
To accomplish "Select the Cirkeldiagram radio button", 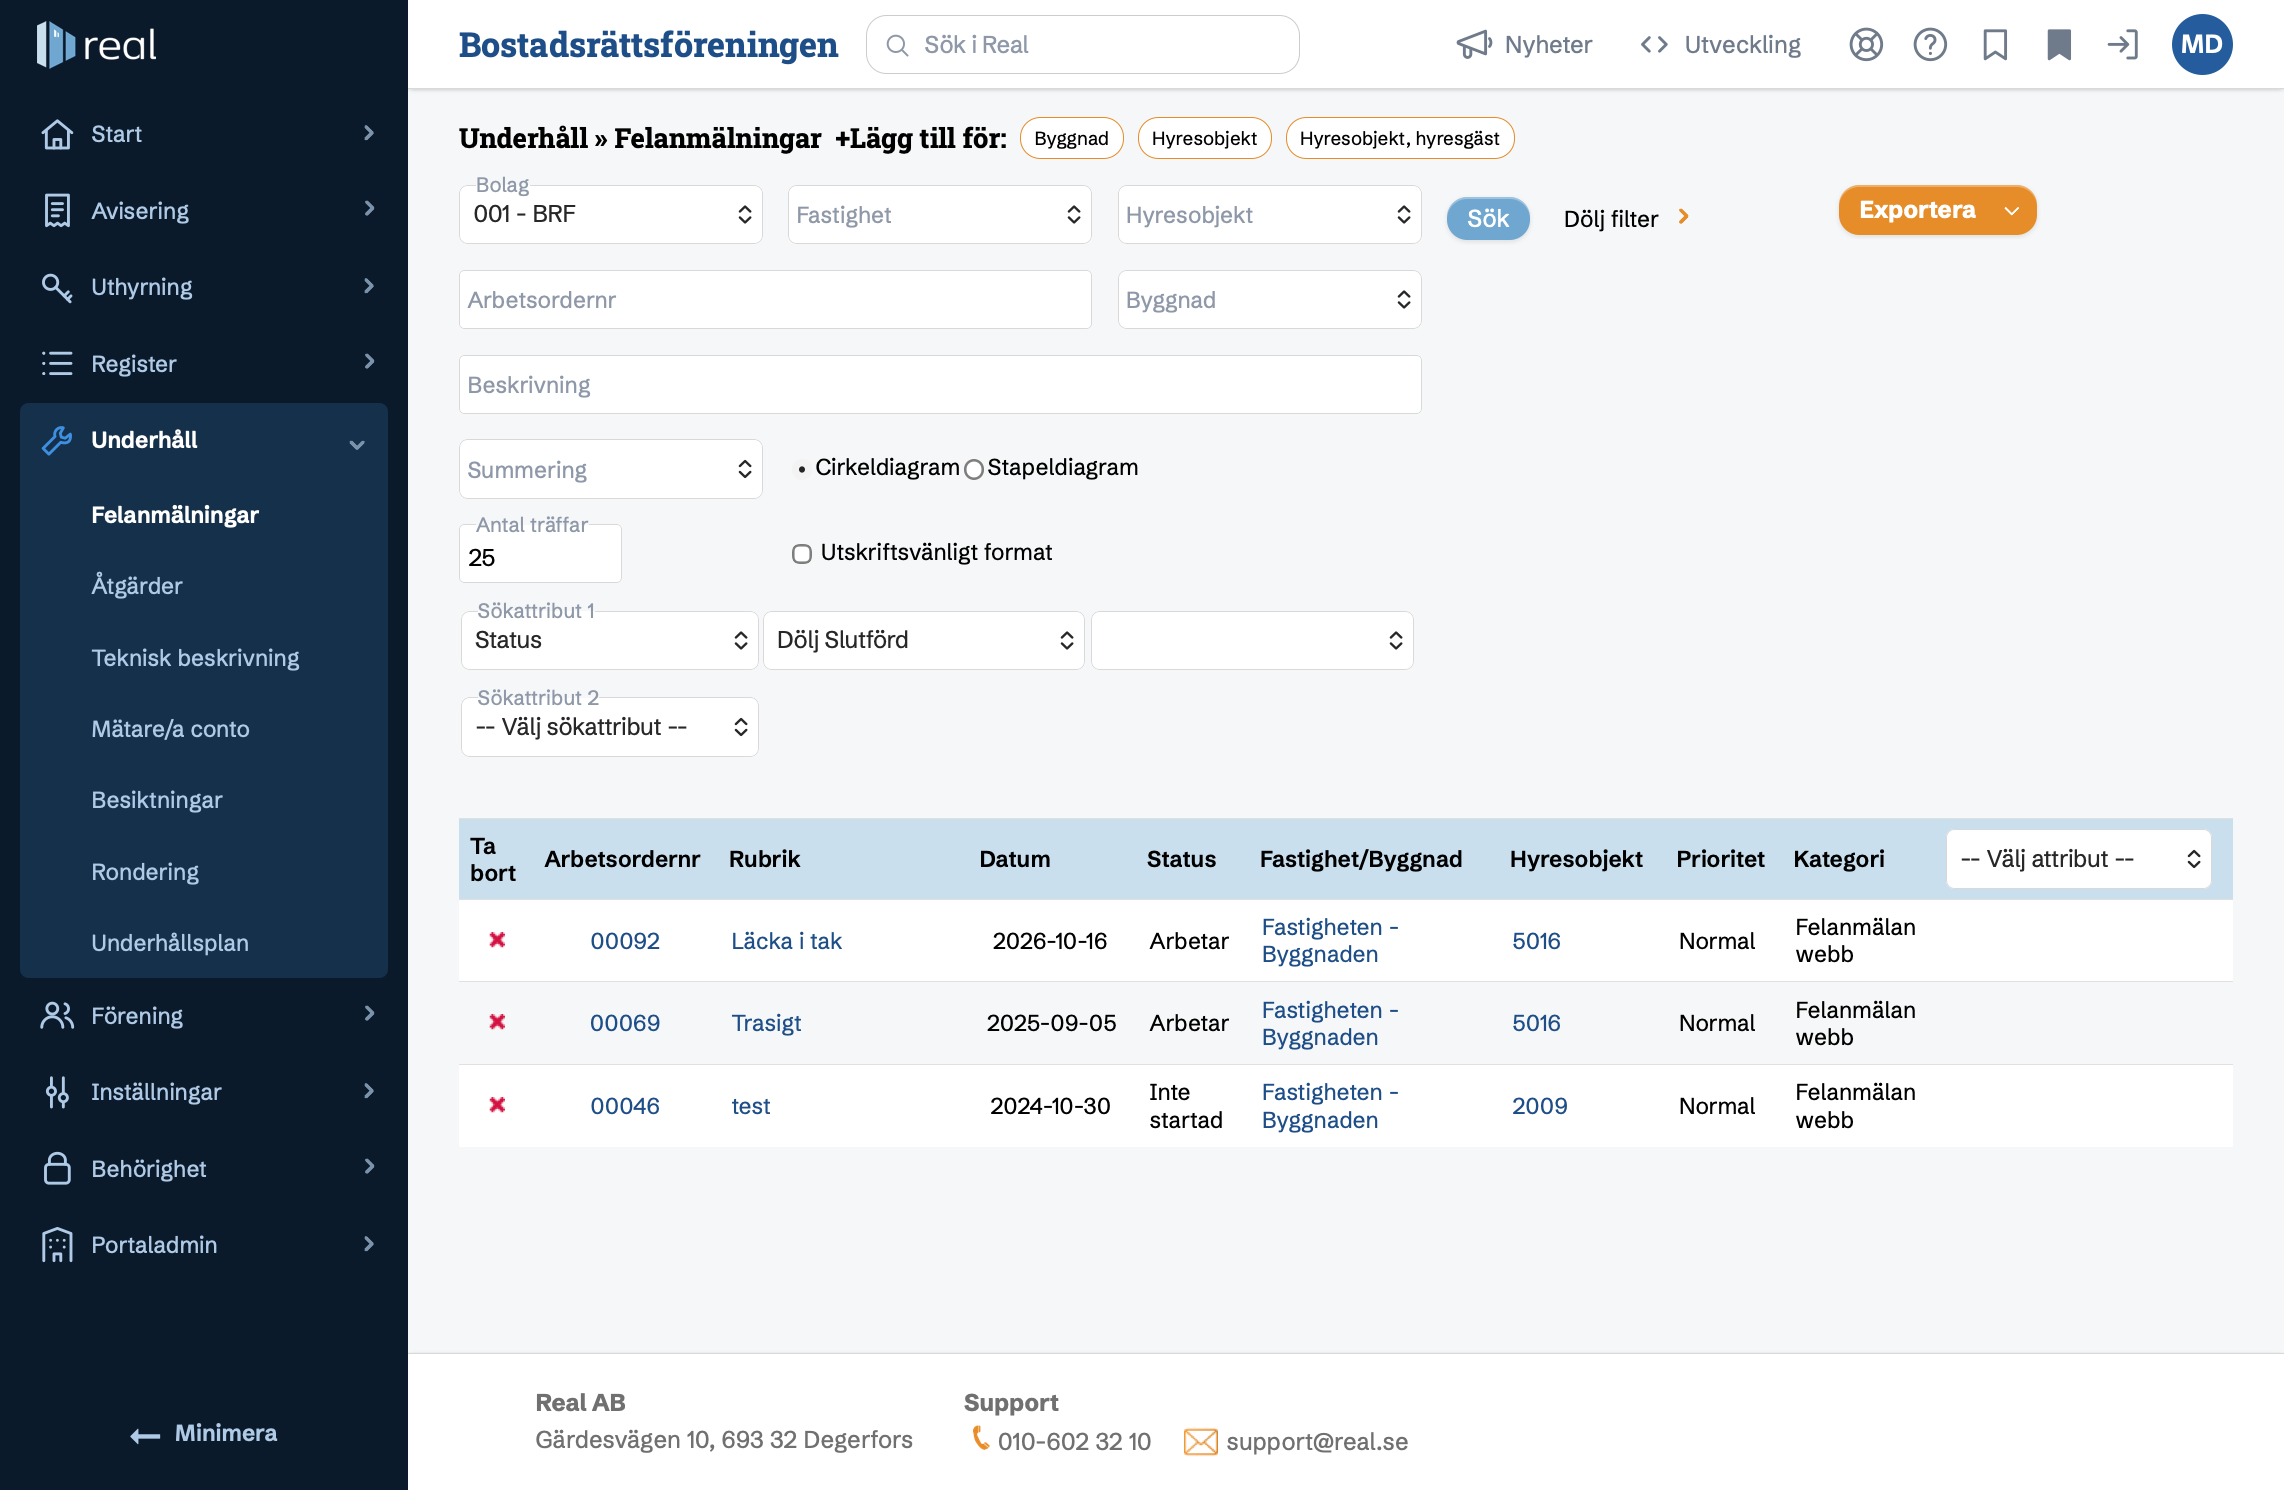I will coord(802,469).
